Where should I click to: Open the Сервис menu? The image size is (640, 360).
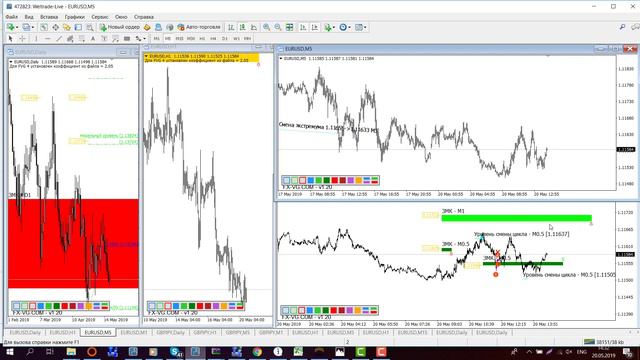pos(100,17)
